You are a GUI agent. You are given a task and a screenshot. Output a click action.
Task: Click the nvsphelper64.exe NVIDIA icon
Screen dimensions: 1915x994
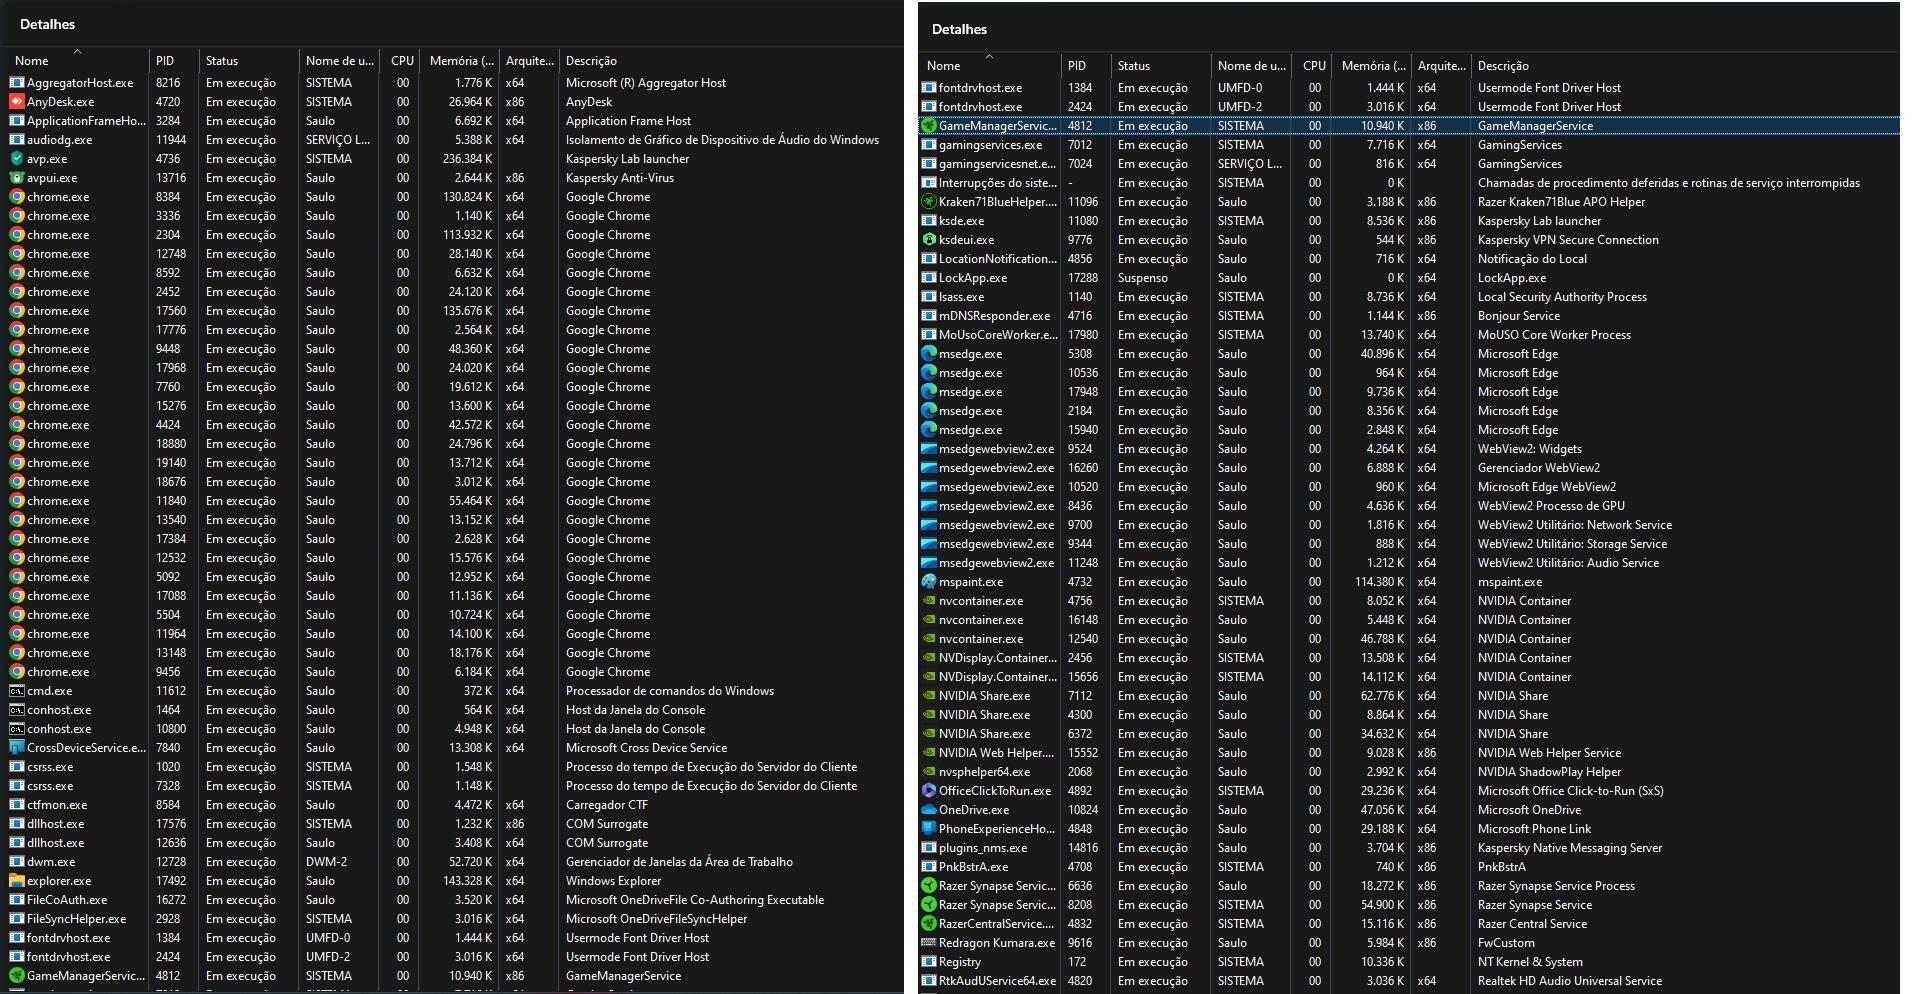[x=929, y=772]
